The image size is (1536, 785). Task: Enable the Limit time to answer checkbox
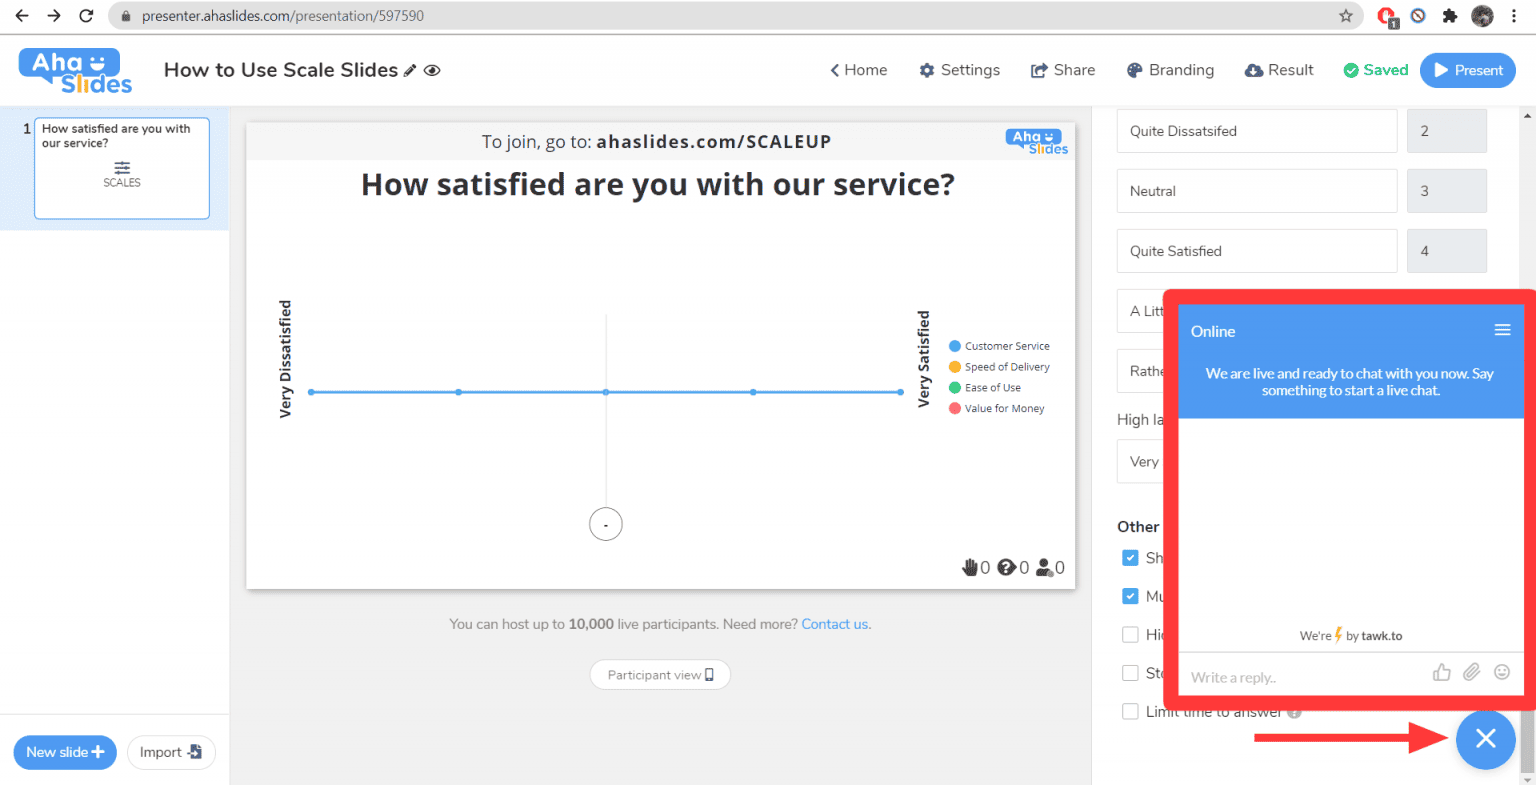pyautogui.click(x=1130, y=712)
